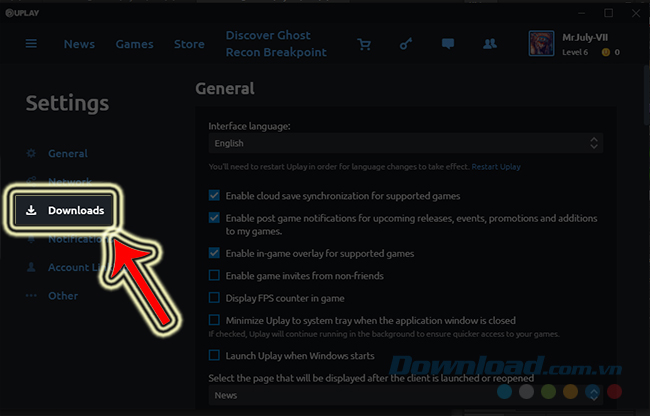Go to the Store tab
Viewport: 650px width, 416px height.
pyautogui.click(x=189, y=44)
